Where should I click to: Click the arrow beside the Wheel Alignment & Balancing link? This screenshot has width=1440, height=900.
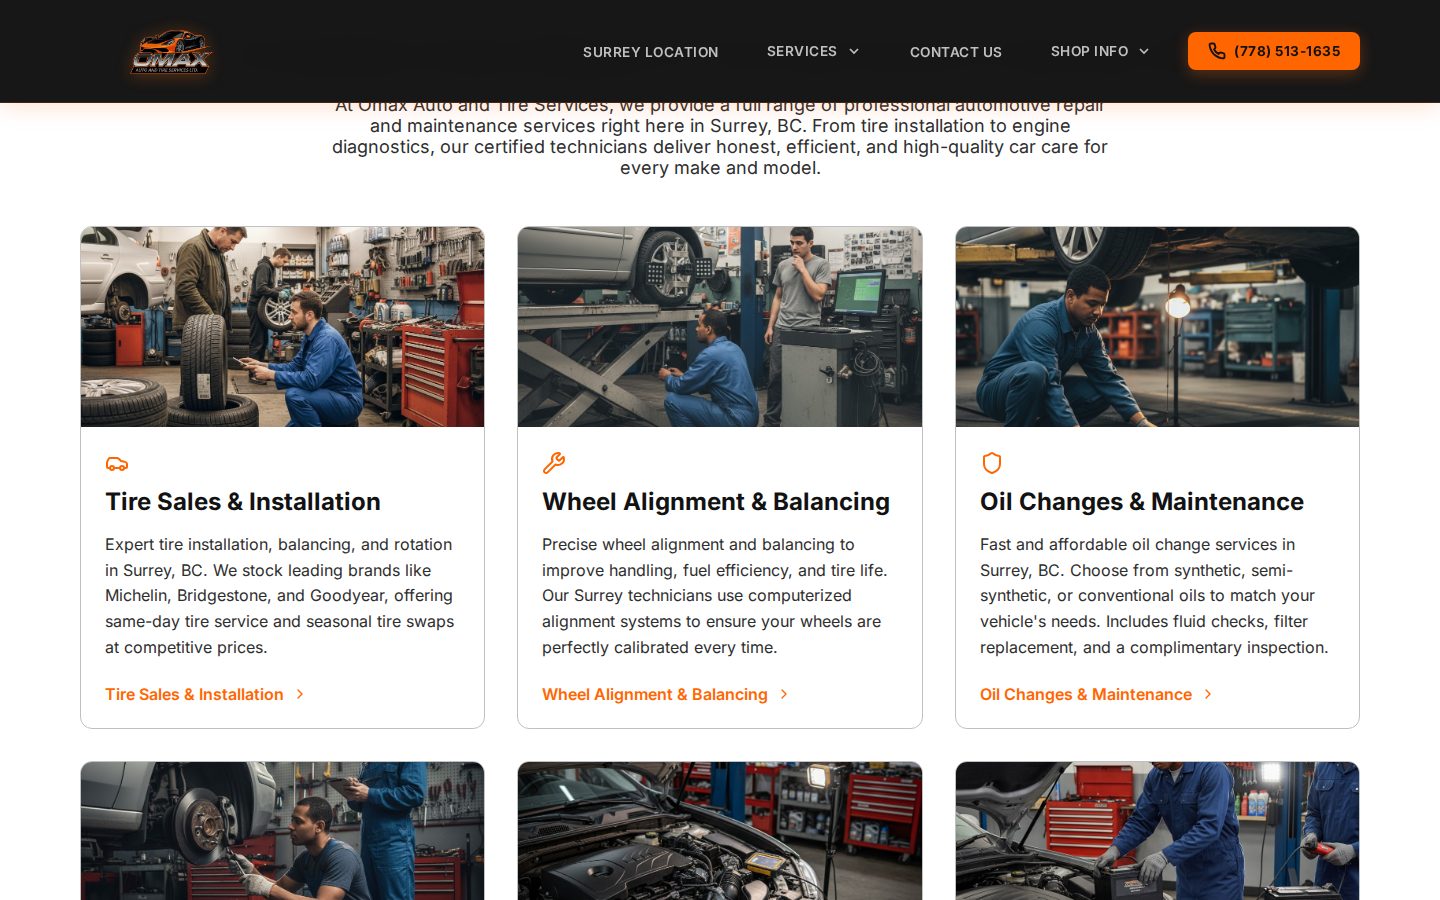pyautogui.click(x=784, y=694)
